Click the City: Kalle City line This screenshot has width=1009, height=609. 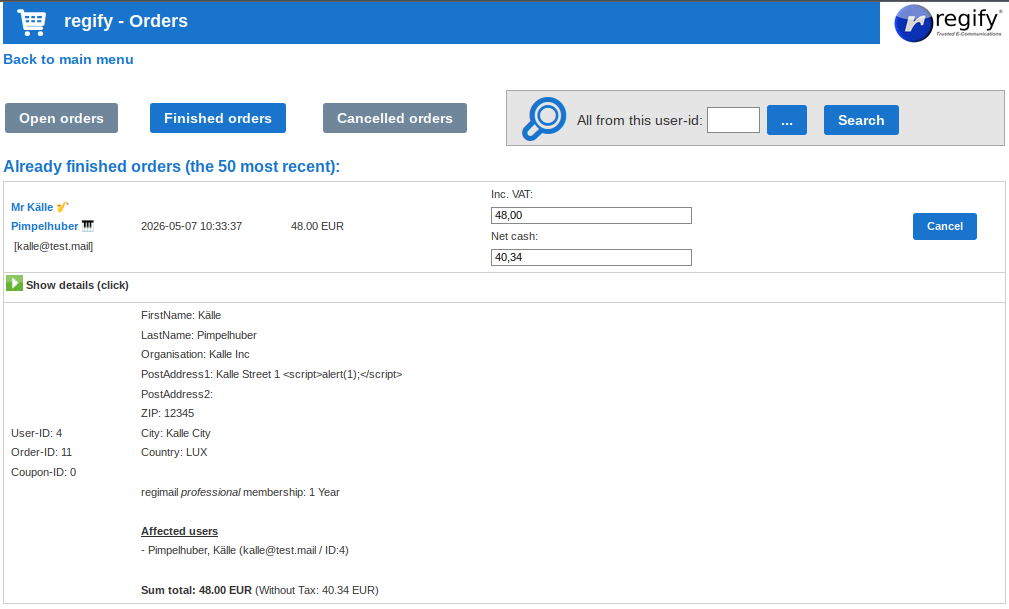(x=176, y=433)
